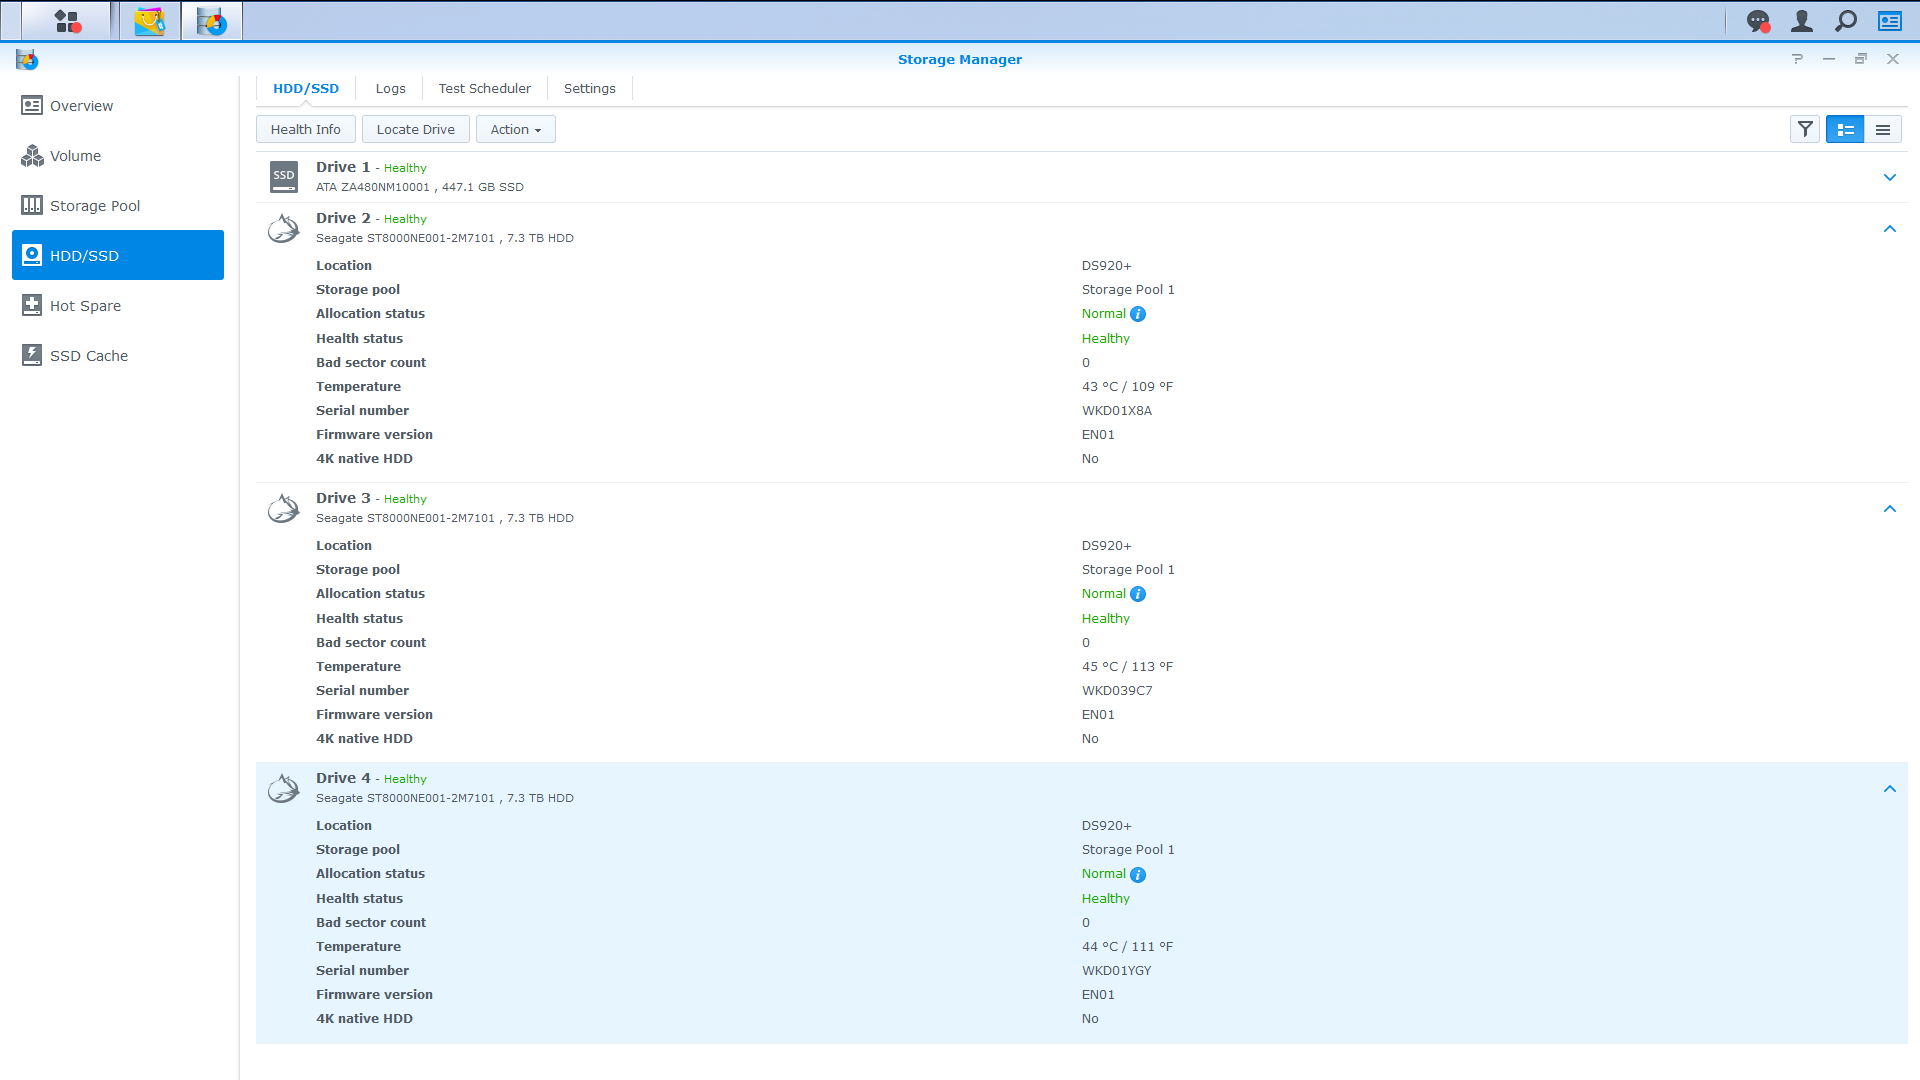Click the Health Info button
The image size is (1920, 1080).
305,130
